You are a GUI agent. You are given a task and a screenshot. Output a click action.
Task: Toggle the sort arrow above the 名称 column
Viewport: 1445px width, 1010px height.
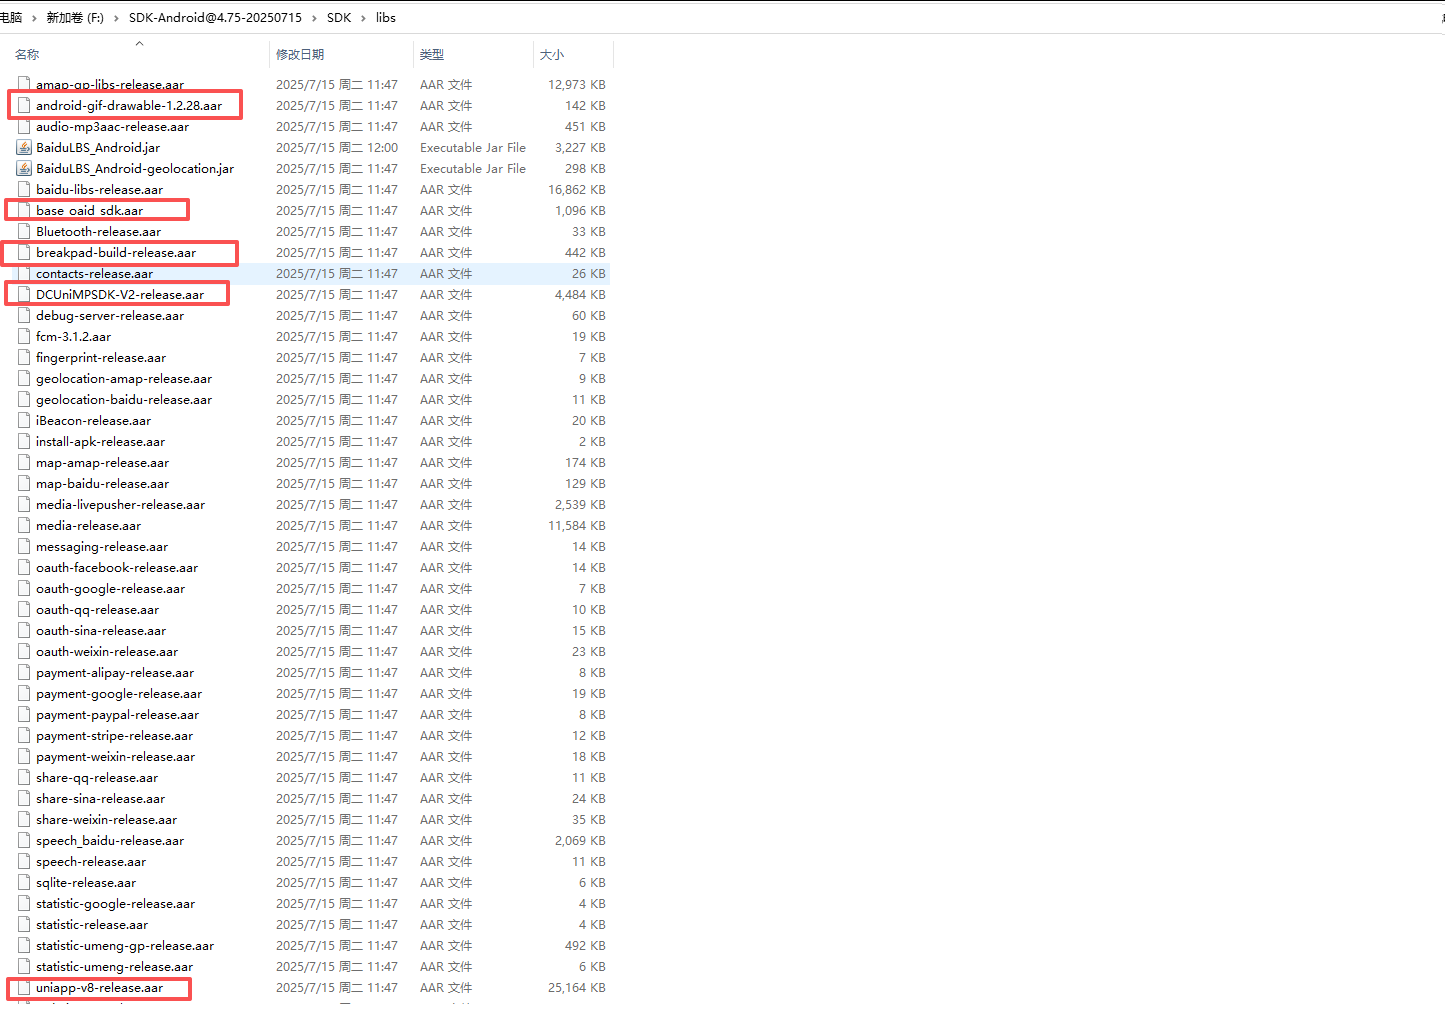(139, 43)
